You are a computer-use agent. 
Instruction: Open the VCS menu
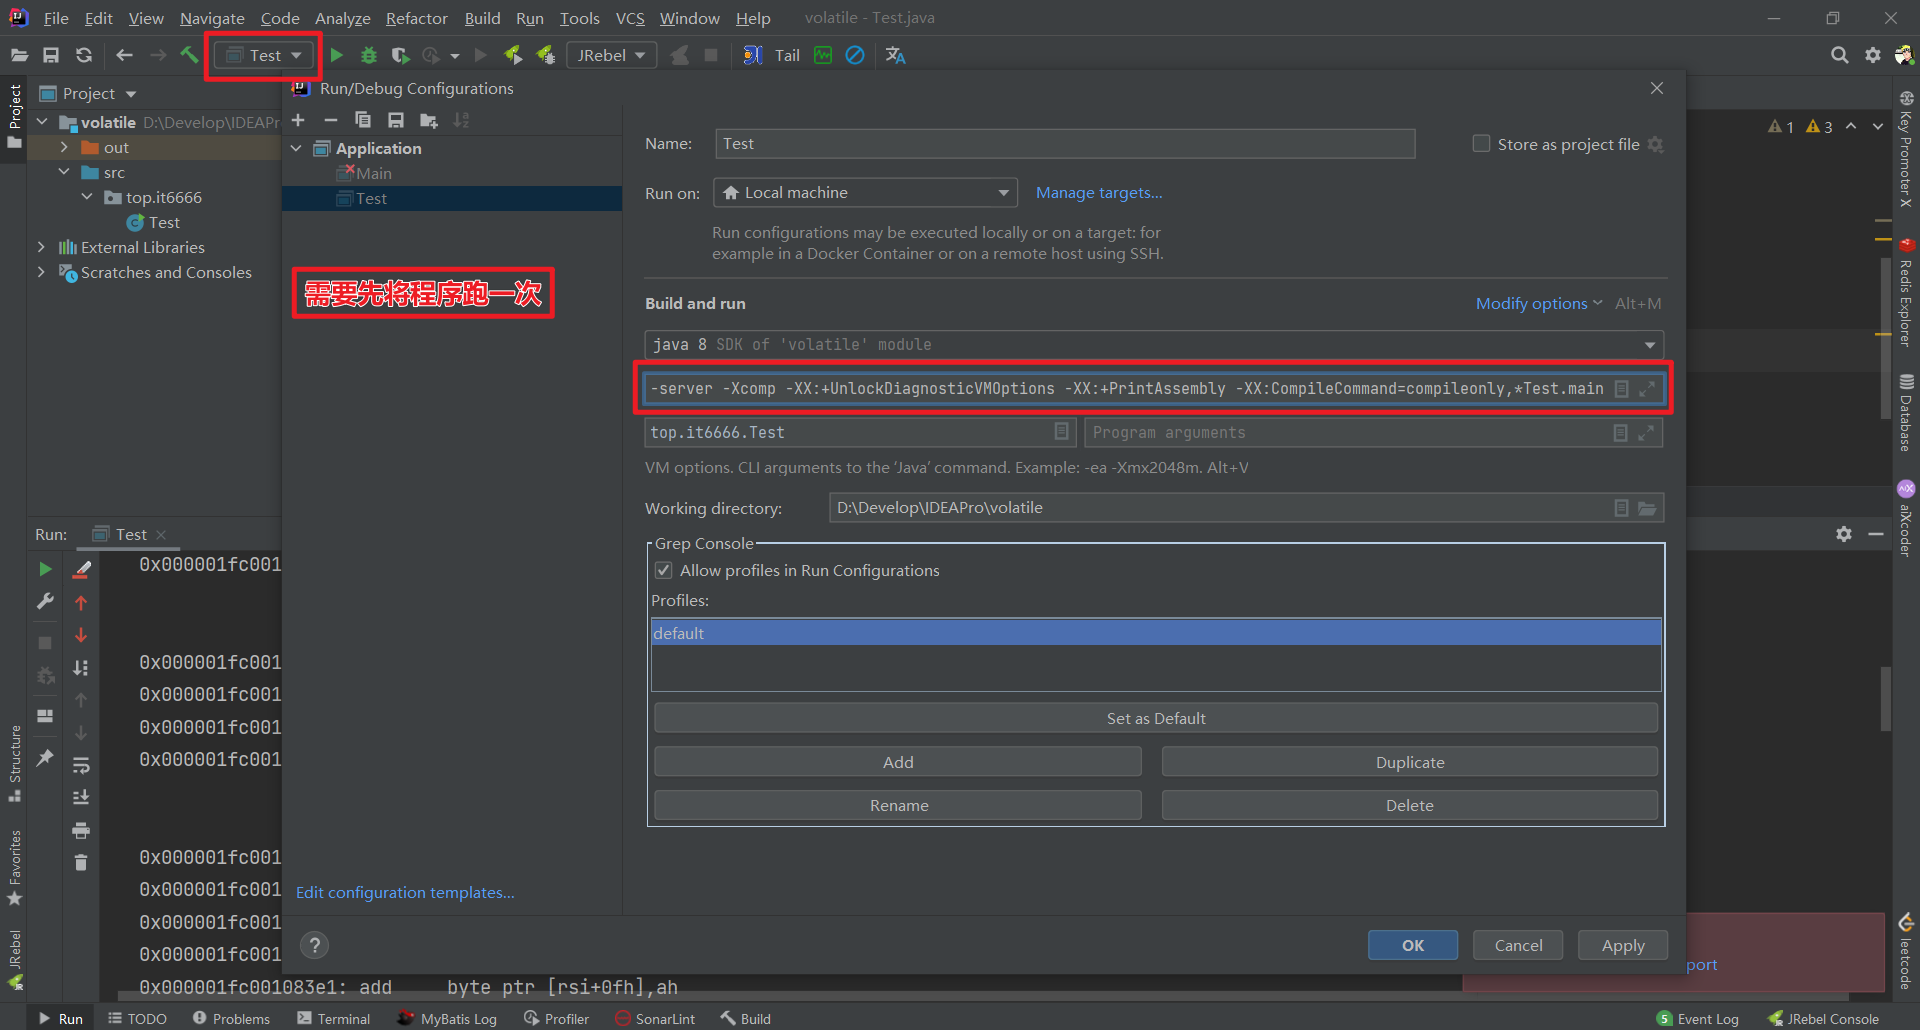click(630, 18)
